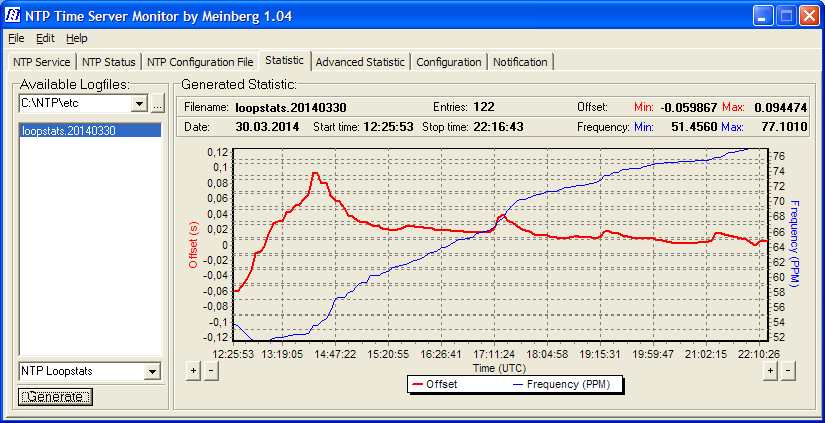Select loopstats.20140330 in the logfile list
The image size is (825, 423).
click(x=68, y=130)
